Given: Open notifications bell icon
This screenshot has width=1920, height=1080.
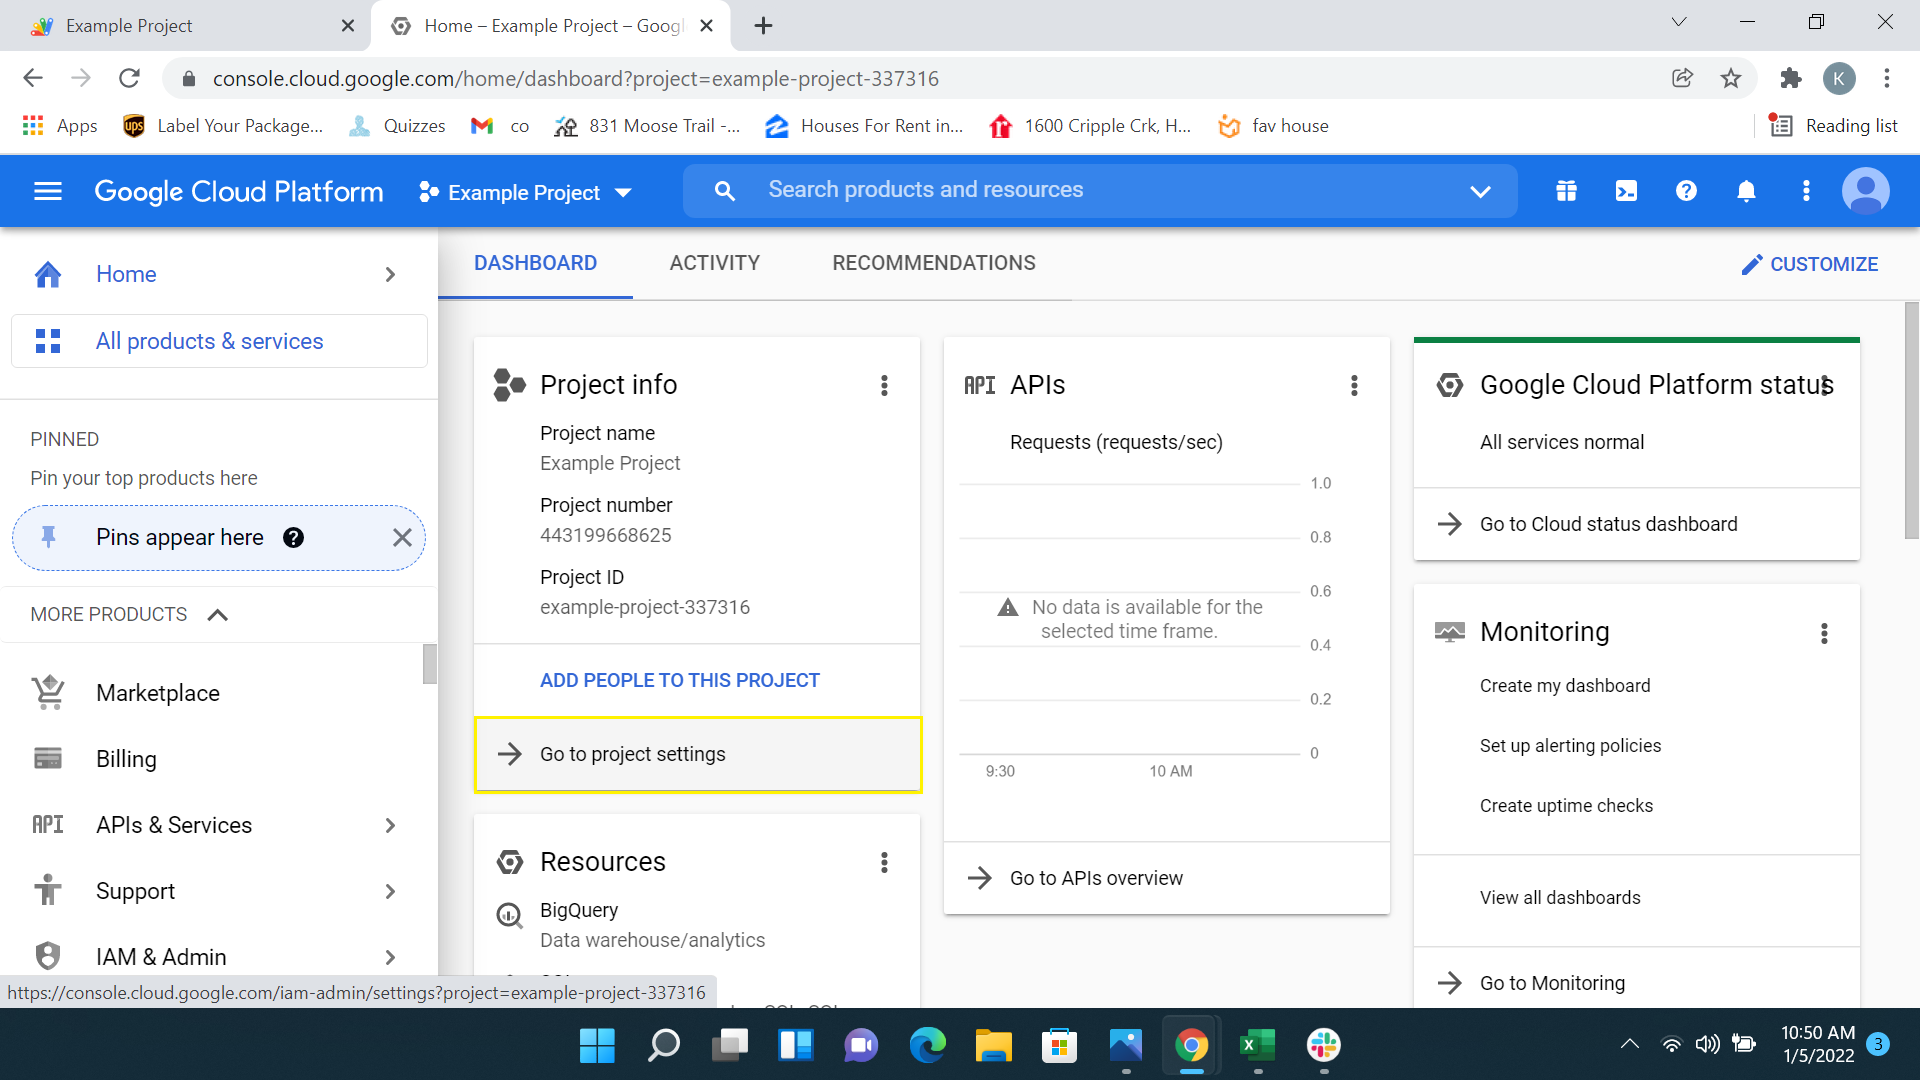Looking at the screenshot, I should point(1746,191).
